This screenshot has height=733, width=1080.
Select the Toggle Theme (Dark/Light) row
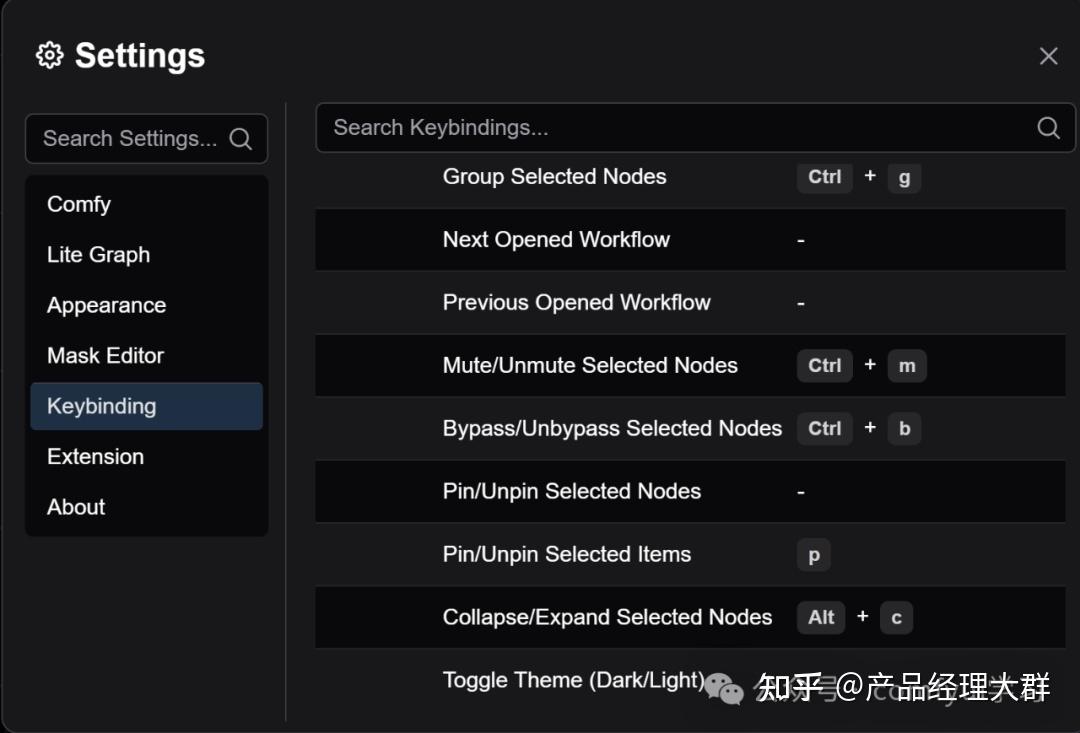click(x=573, y=681)
